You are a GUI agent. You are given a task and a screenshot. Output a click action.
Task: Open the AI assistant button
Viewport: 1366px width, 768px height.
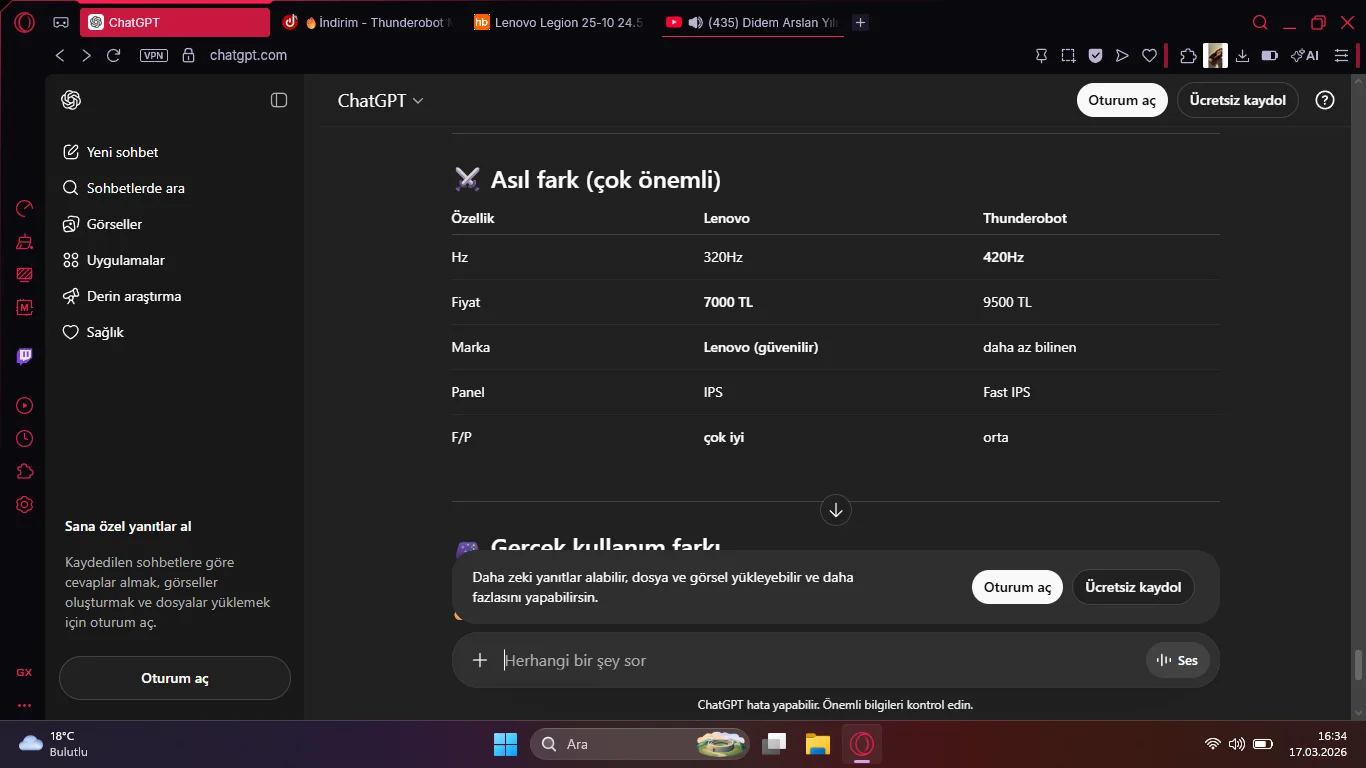tap(1304, 56)
